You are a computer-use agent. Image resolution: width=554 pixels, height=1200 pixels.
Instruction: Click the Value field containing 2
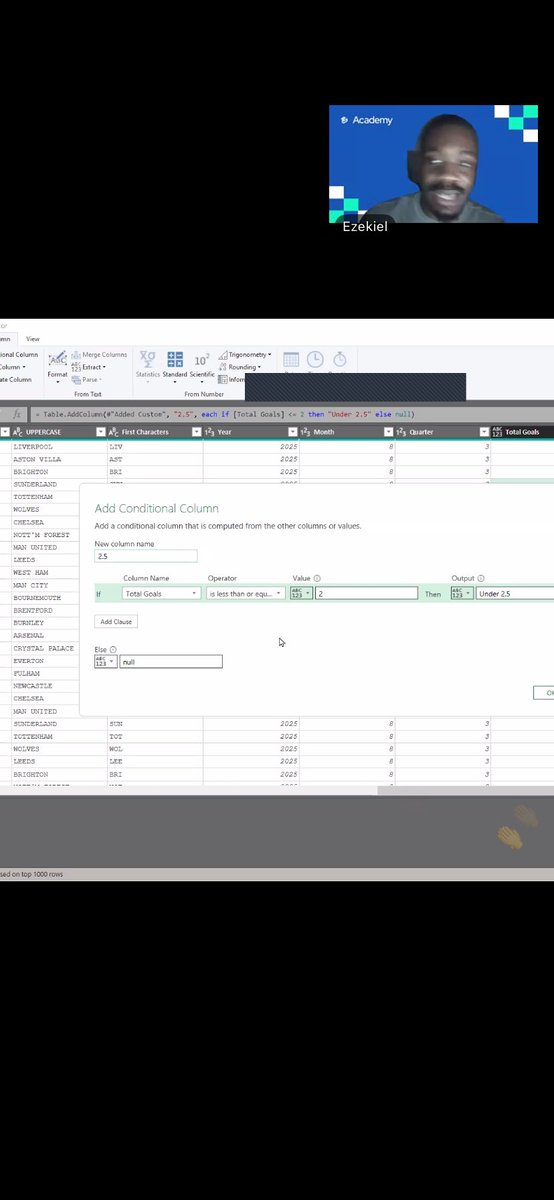(366, 593)
